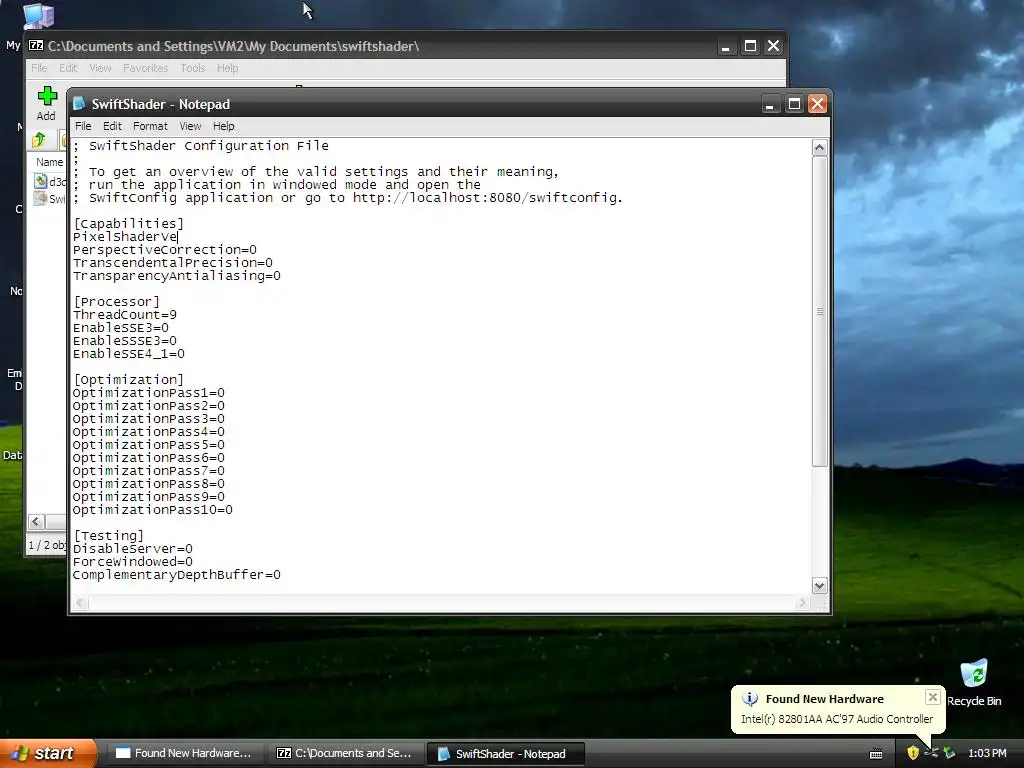
Task: Click on [Testing] section header
Action: pyautogui.click(x=108, y=536)
